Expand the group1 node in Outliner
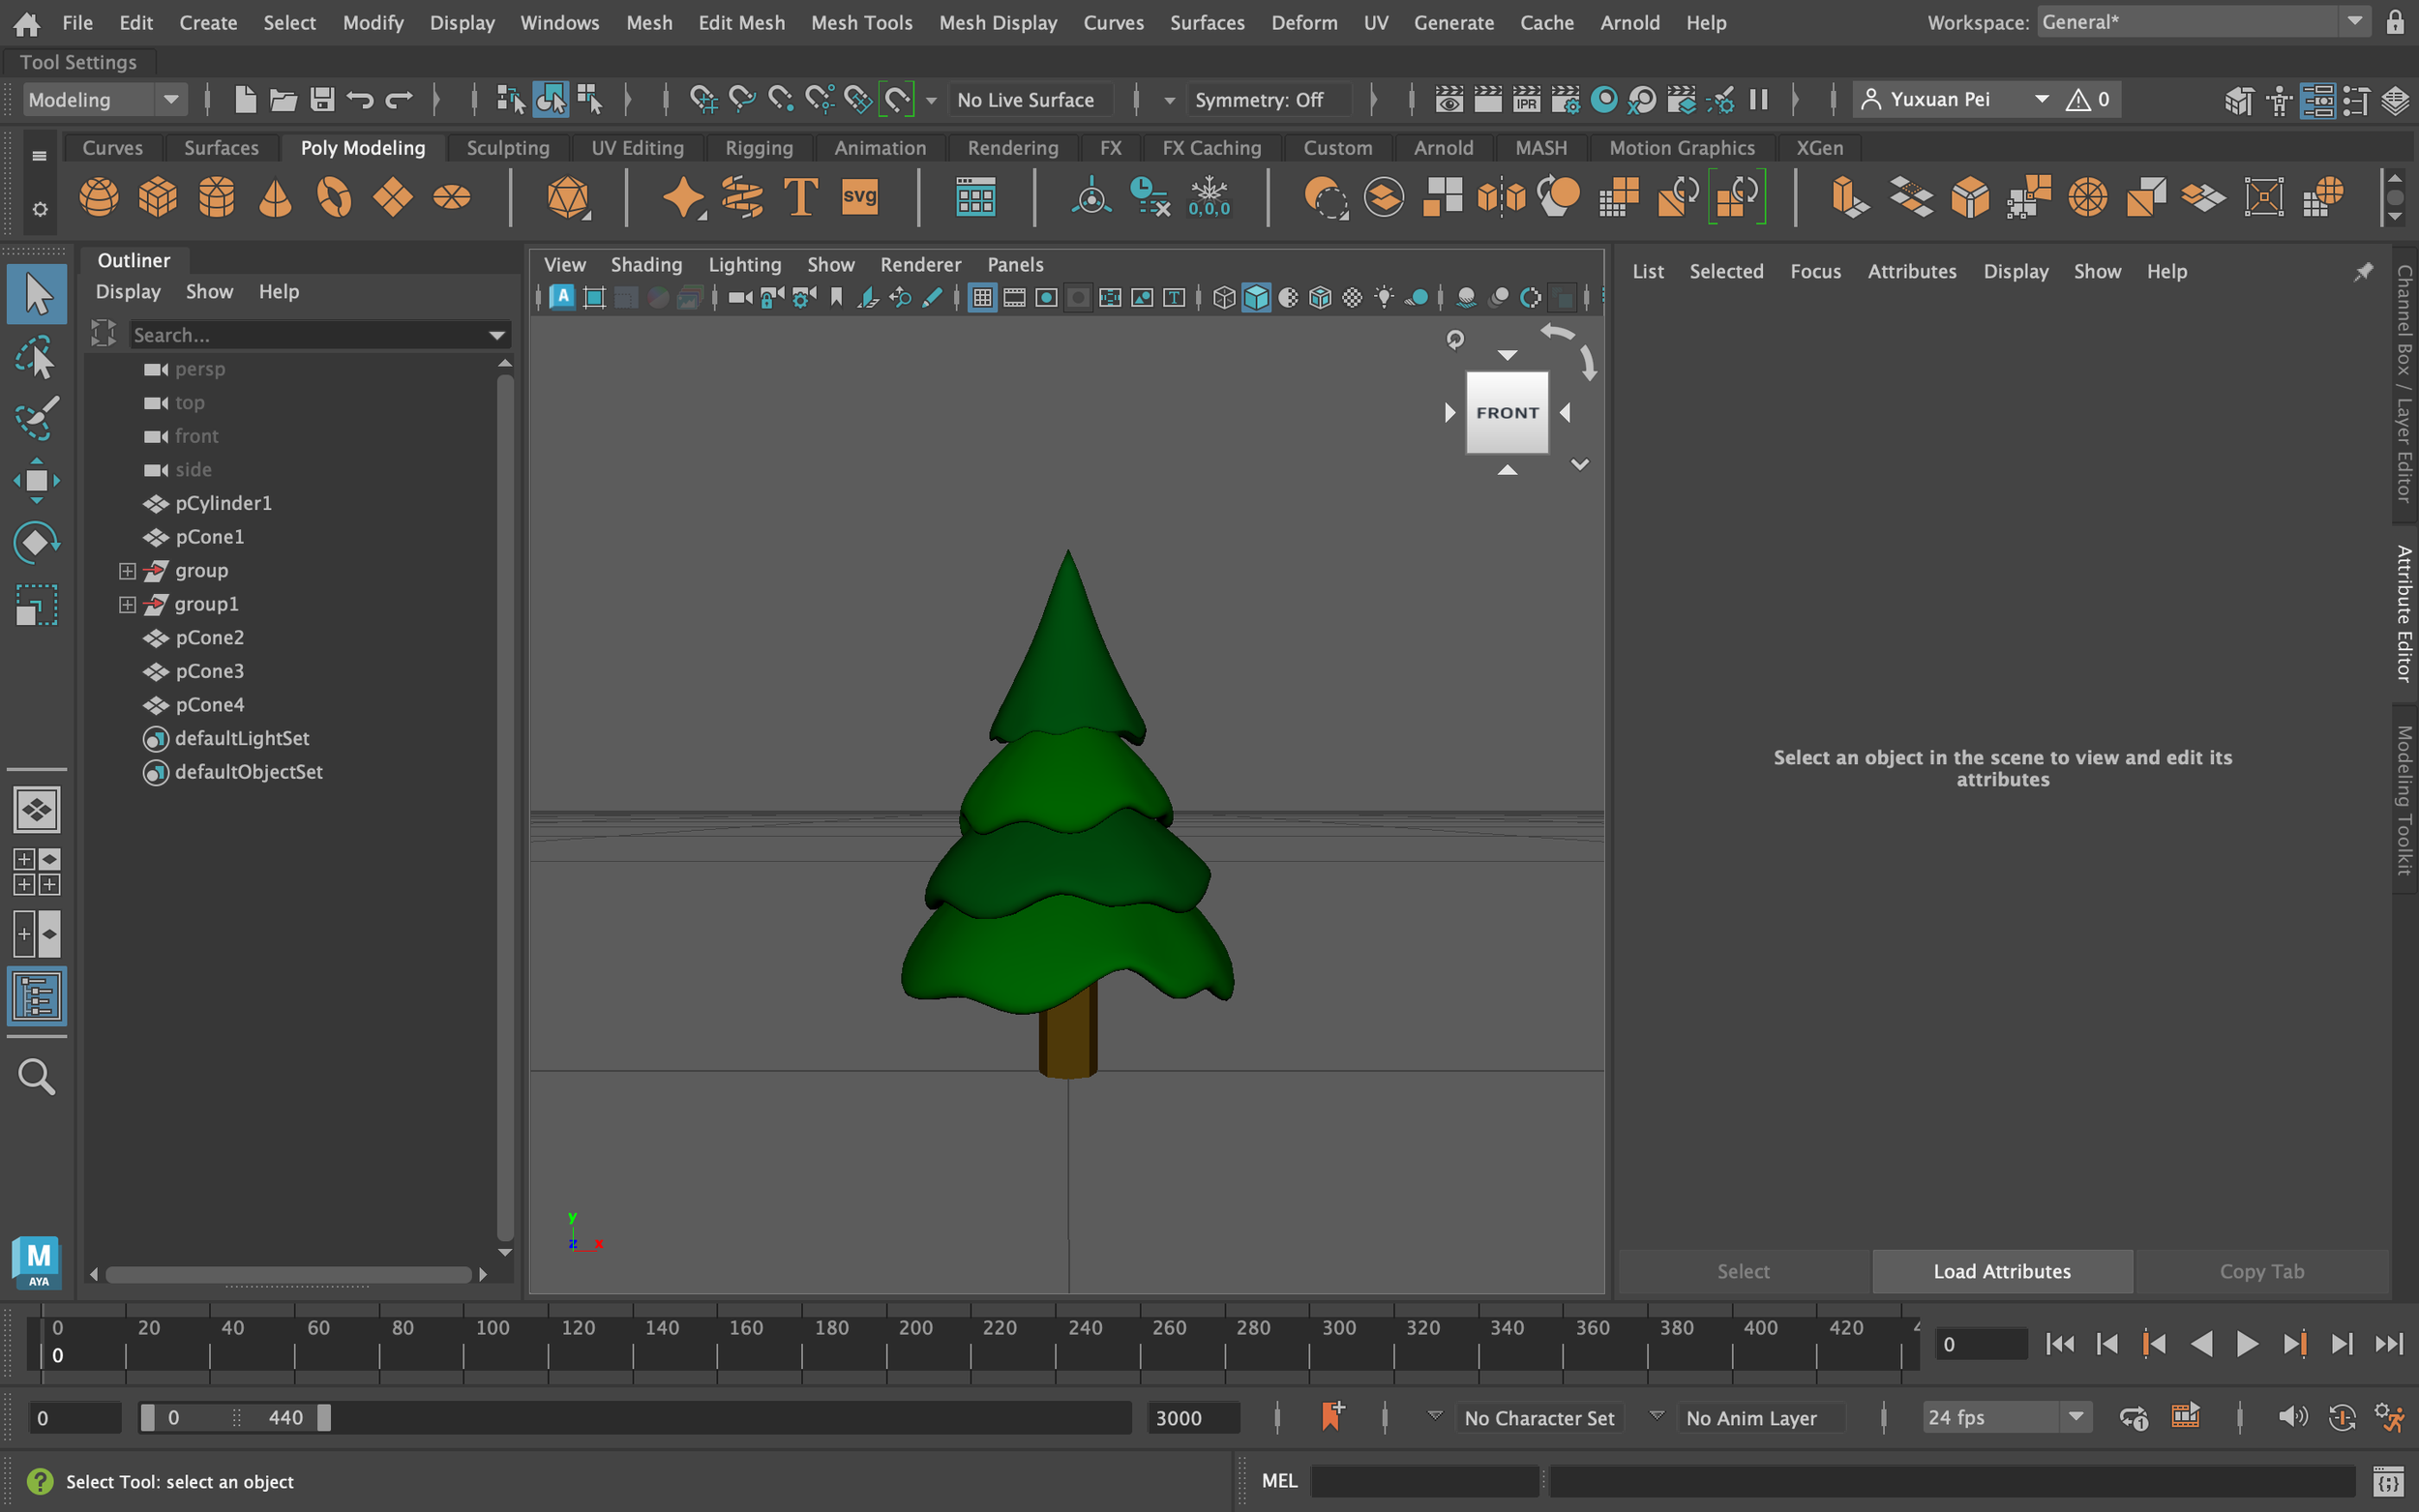Screen dimensions: 2419x1512 tap(127, 604)
